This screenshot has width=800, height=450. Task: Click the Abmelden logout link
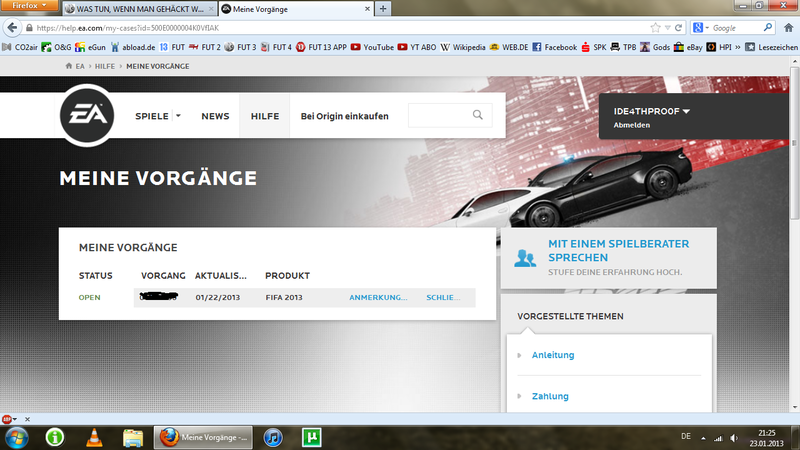coord(632,125)
